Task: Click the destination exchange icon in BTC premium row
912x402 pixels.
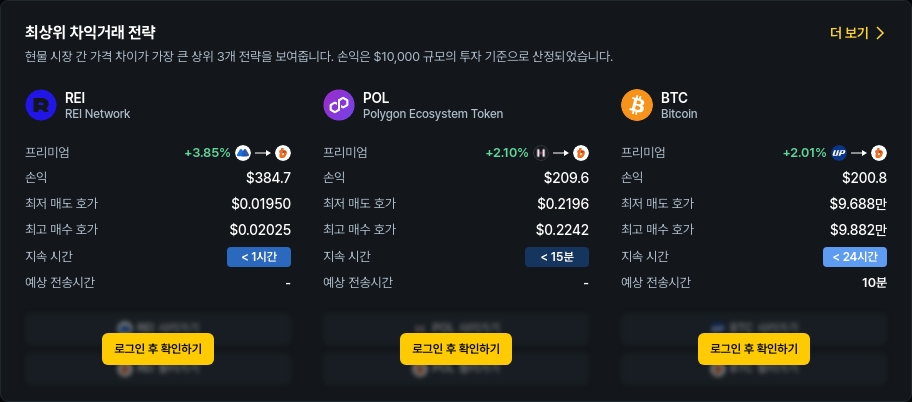Action: pos(879,153)
